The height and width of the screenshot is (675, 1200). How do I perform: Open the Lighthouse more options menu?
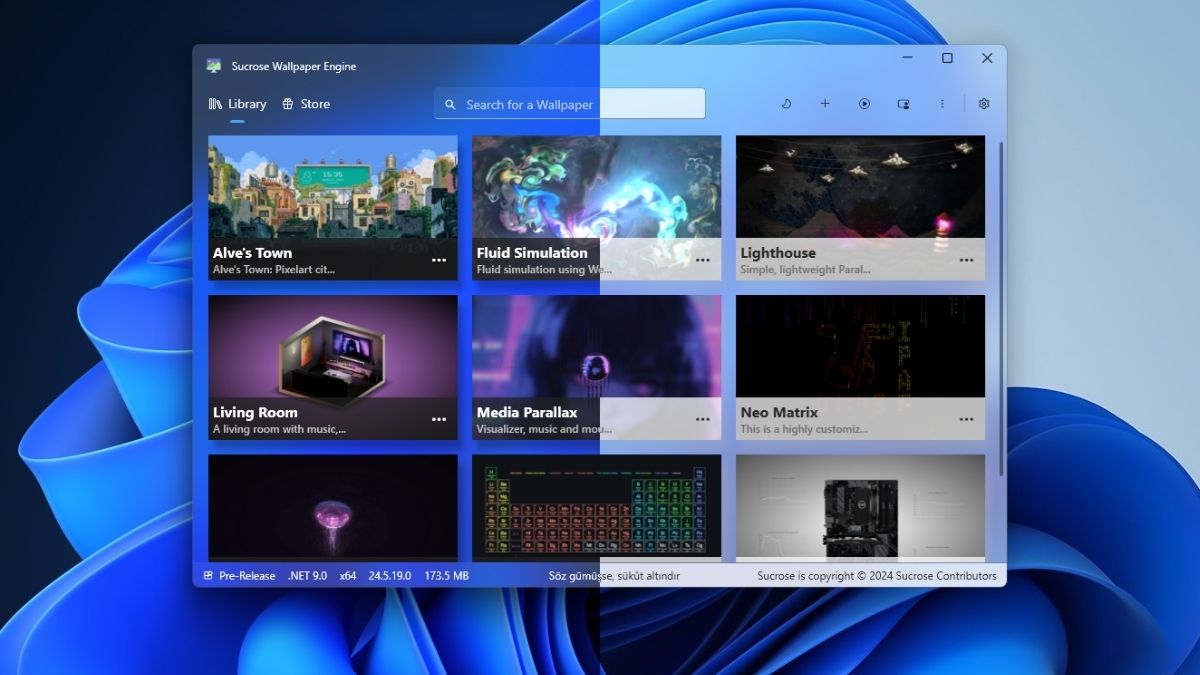966,260
